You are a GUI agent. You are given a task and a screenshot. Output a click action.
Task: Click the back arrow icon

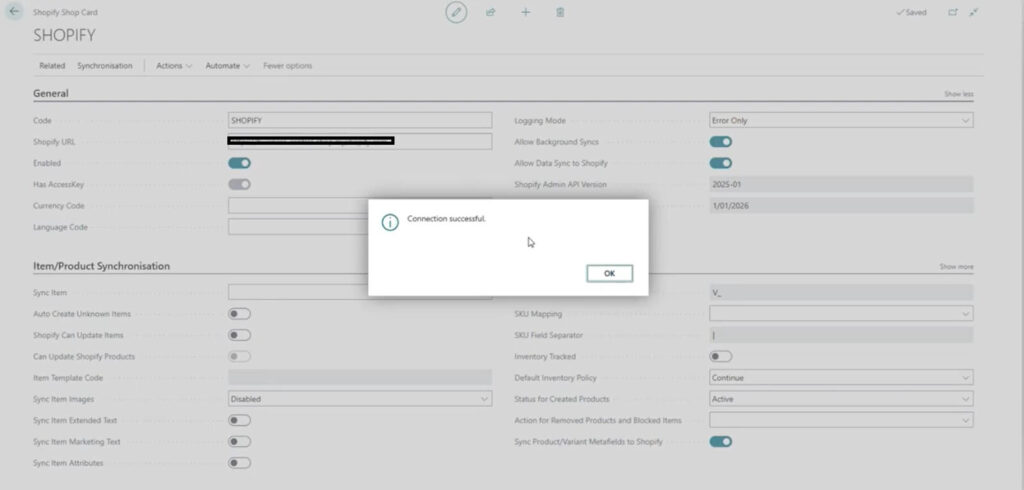click(14, 12)
